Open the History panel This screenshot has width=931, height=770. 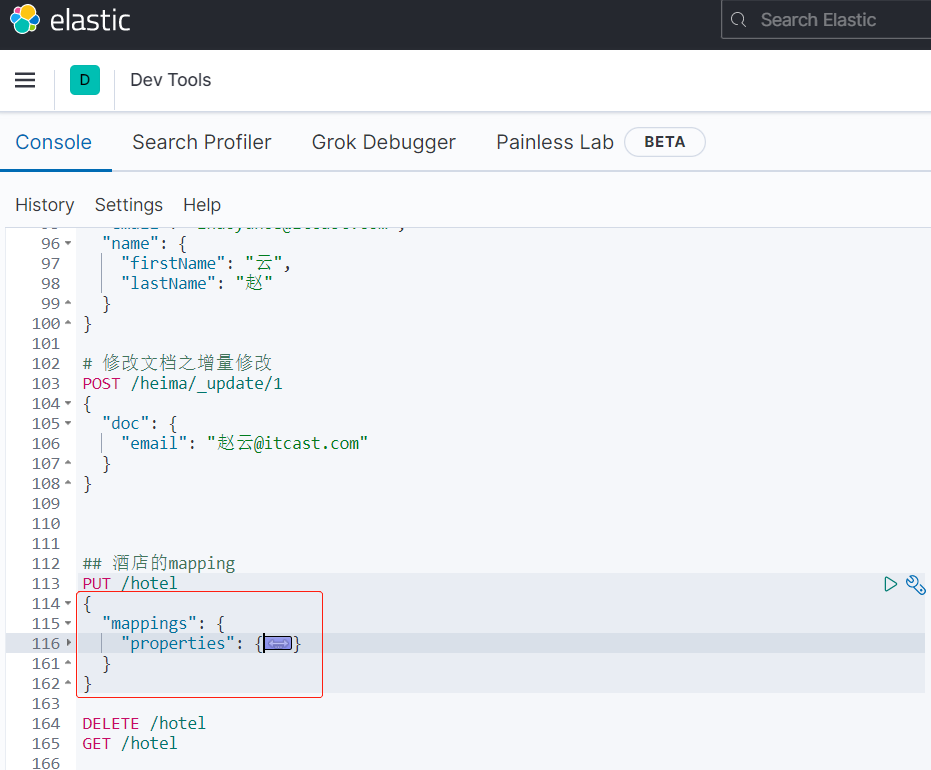point(45,205)
